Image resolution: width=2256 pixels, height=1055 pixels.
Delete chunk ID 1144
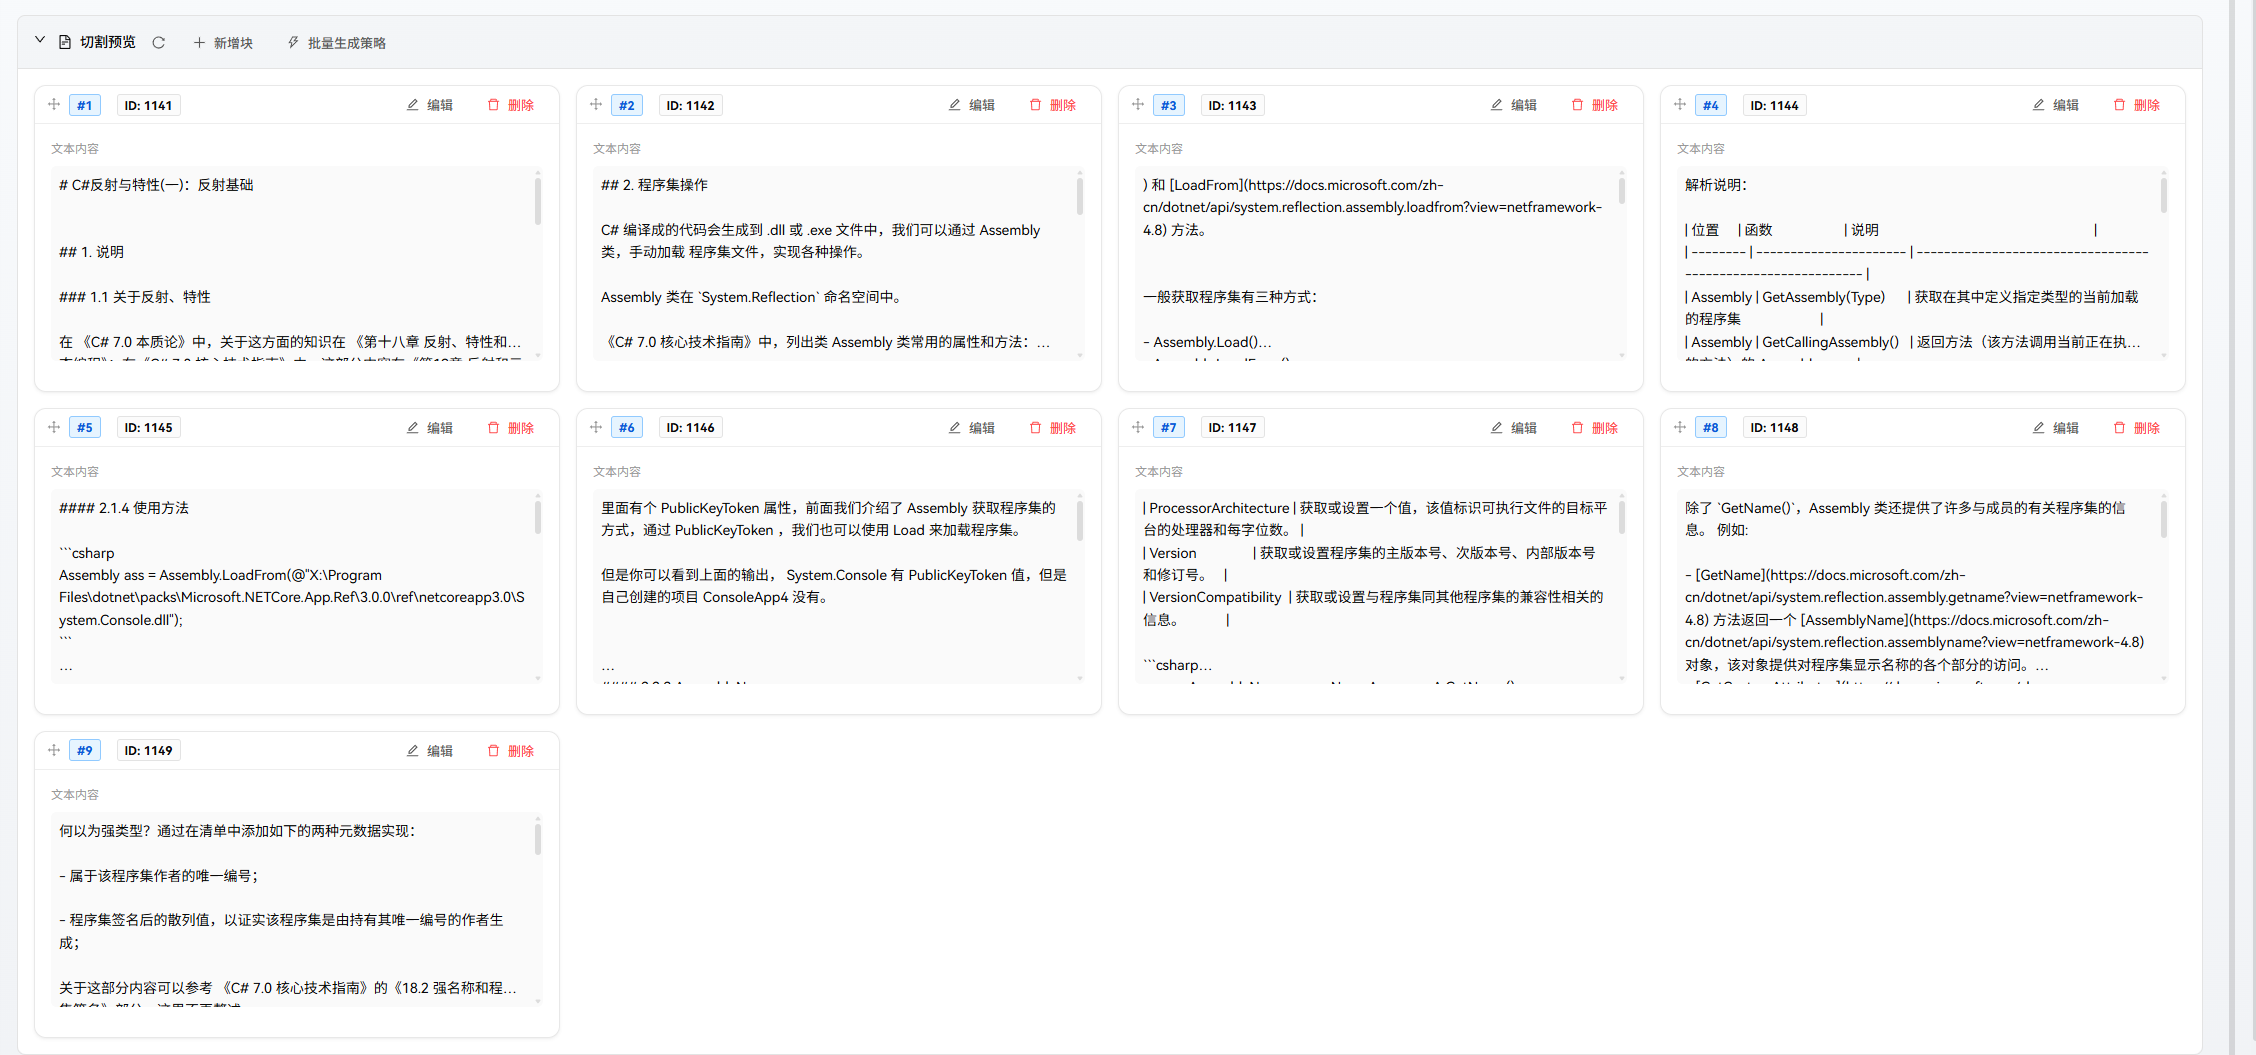point(2137,105)
